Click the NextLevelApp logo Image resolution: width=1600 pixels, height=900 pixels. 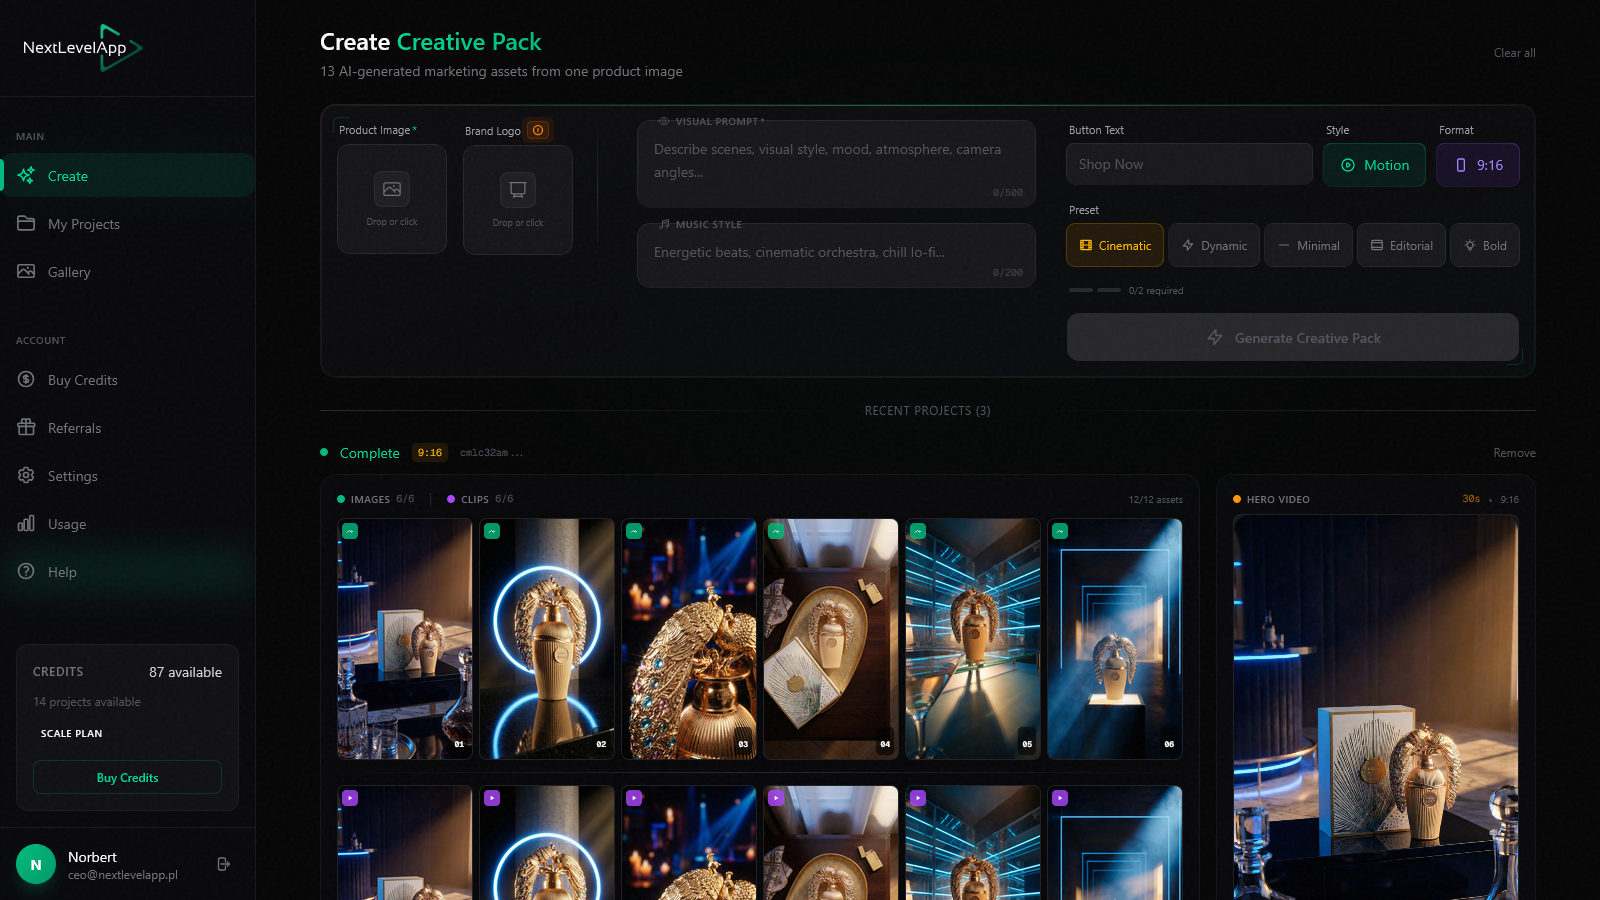click(80, 46)
